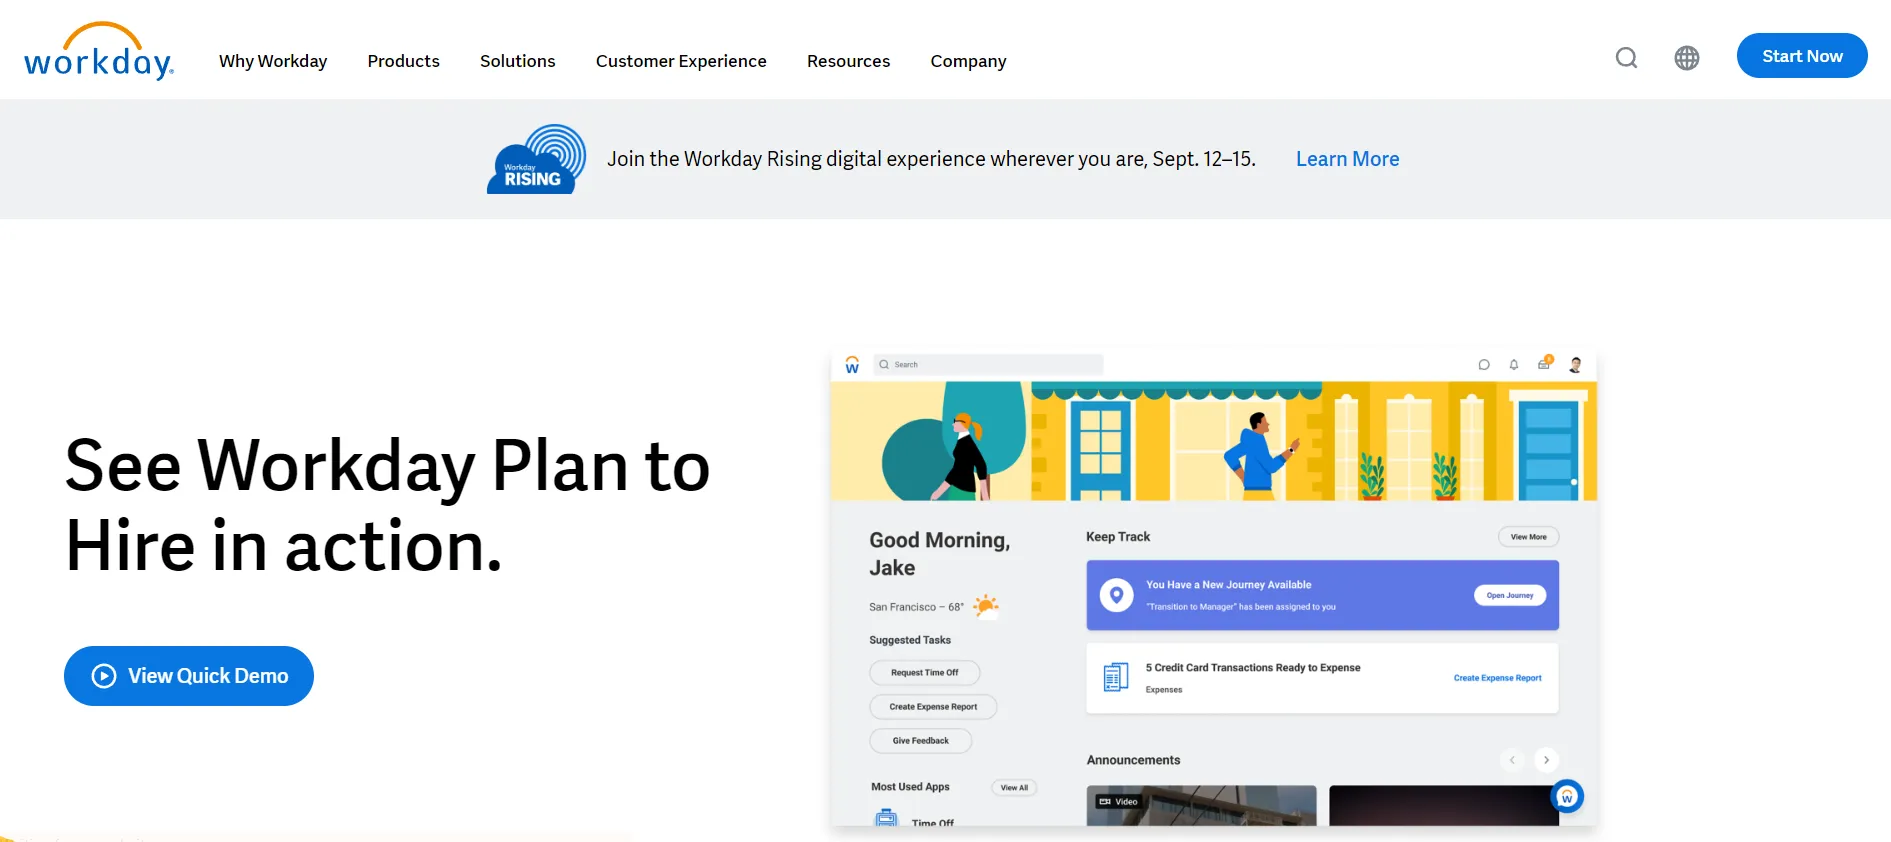Click the Request Time Off task pill
Image resolution: width=1891 pixels, height=842 pixels.
[925, 673]
